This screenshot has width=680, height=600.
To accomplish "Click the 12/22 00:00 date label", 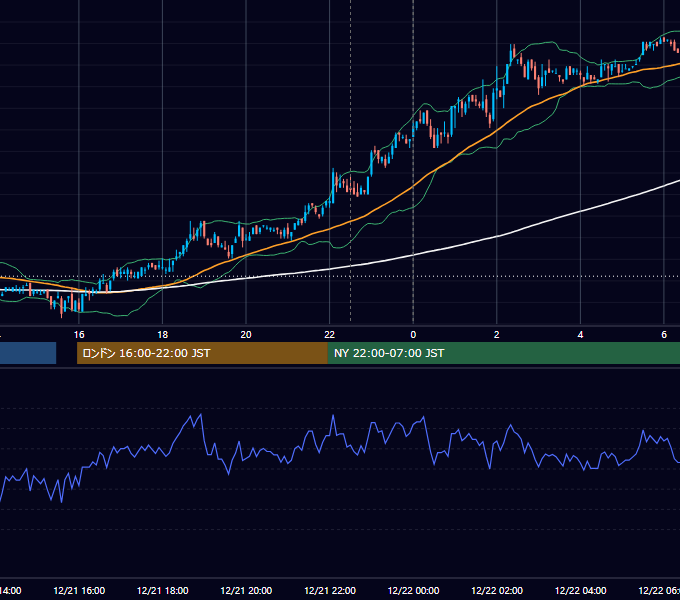I will (x=413, y=591).
